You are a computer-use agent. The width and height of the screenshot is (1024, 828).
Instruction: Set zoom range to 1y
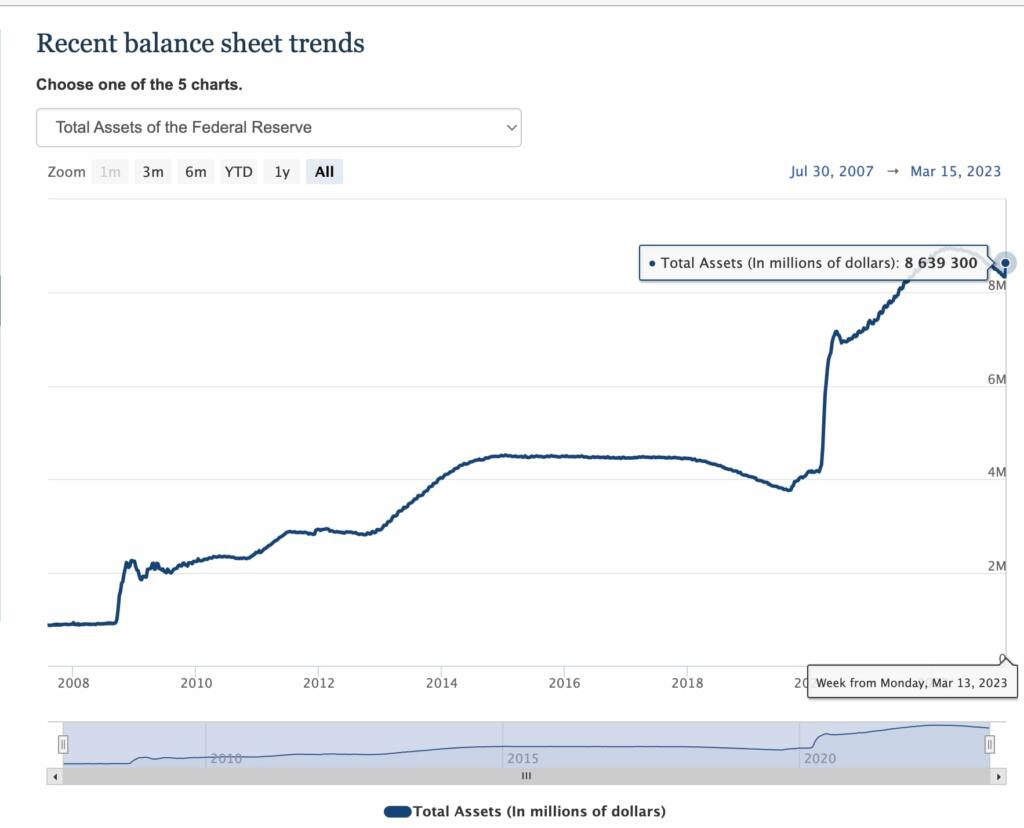(x=282, y=172)
